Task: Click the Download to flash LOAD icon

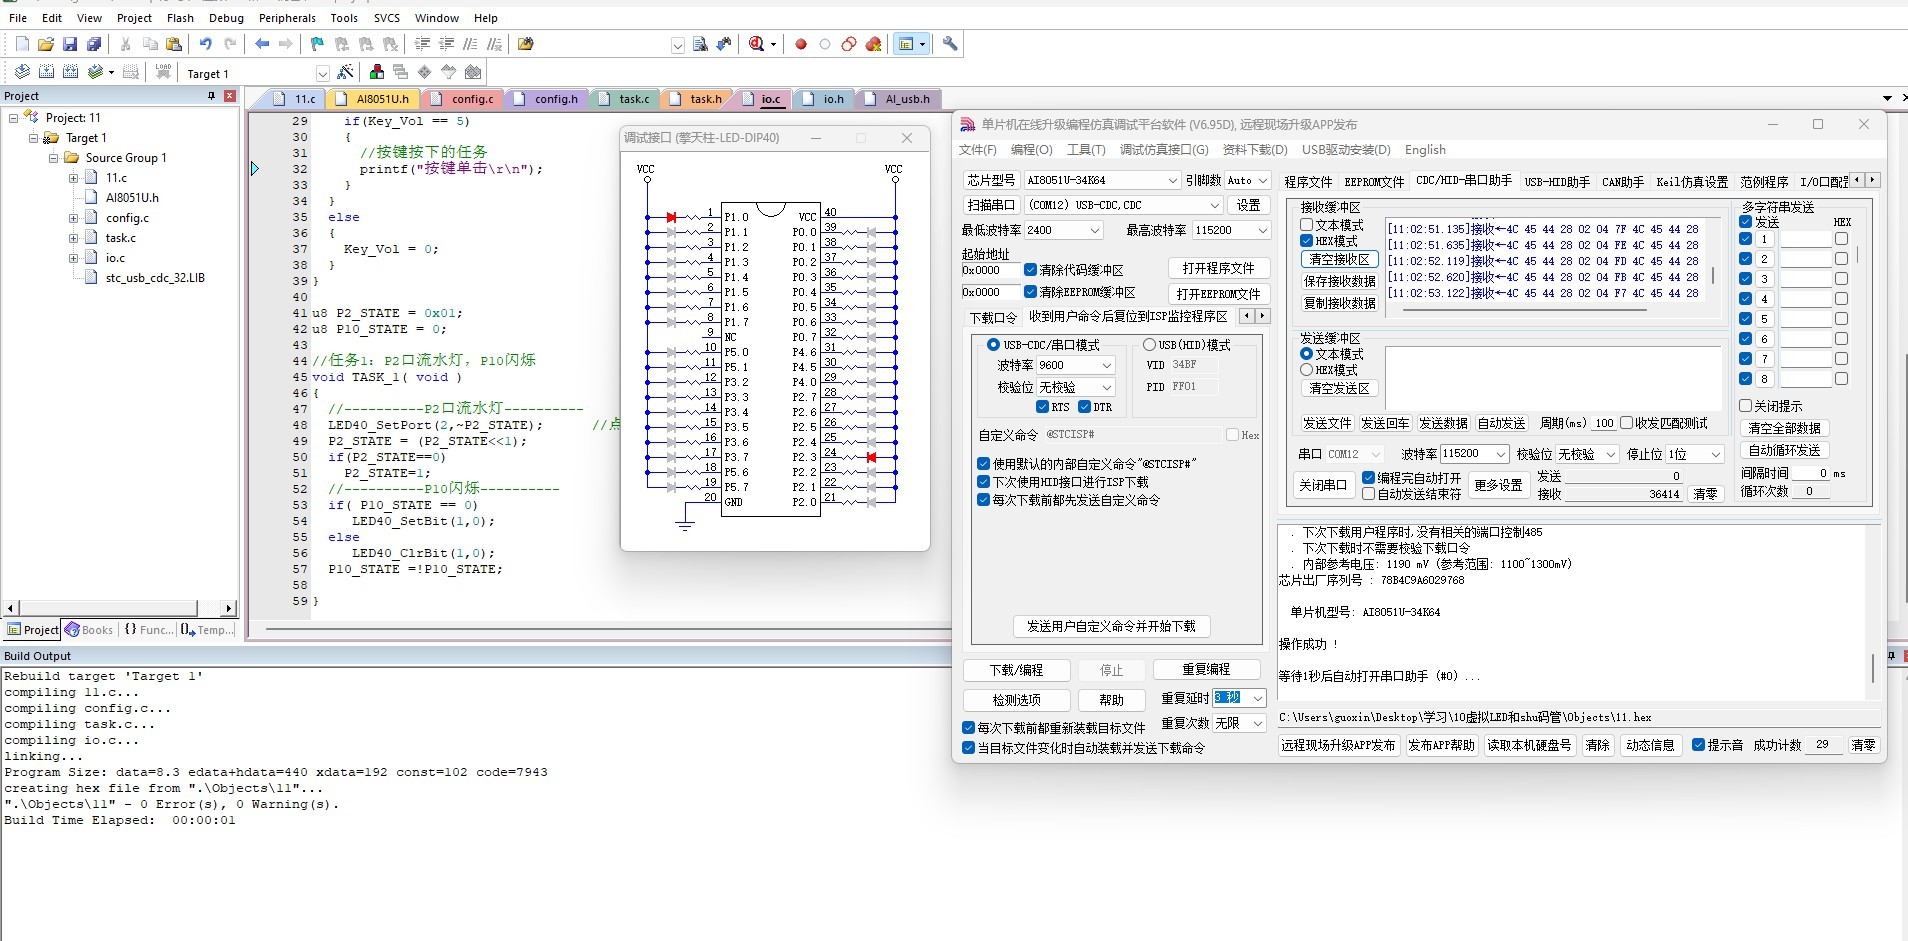Action: [x=163, y=72]
